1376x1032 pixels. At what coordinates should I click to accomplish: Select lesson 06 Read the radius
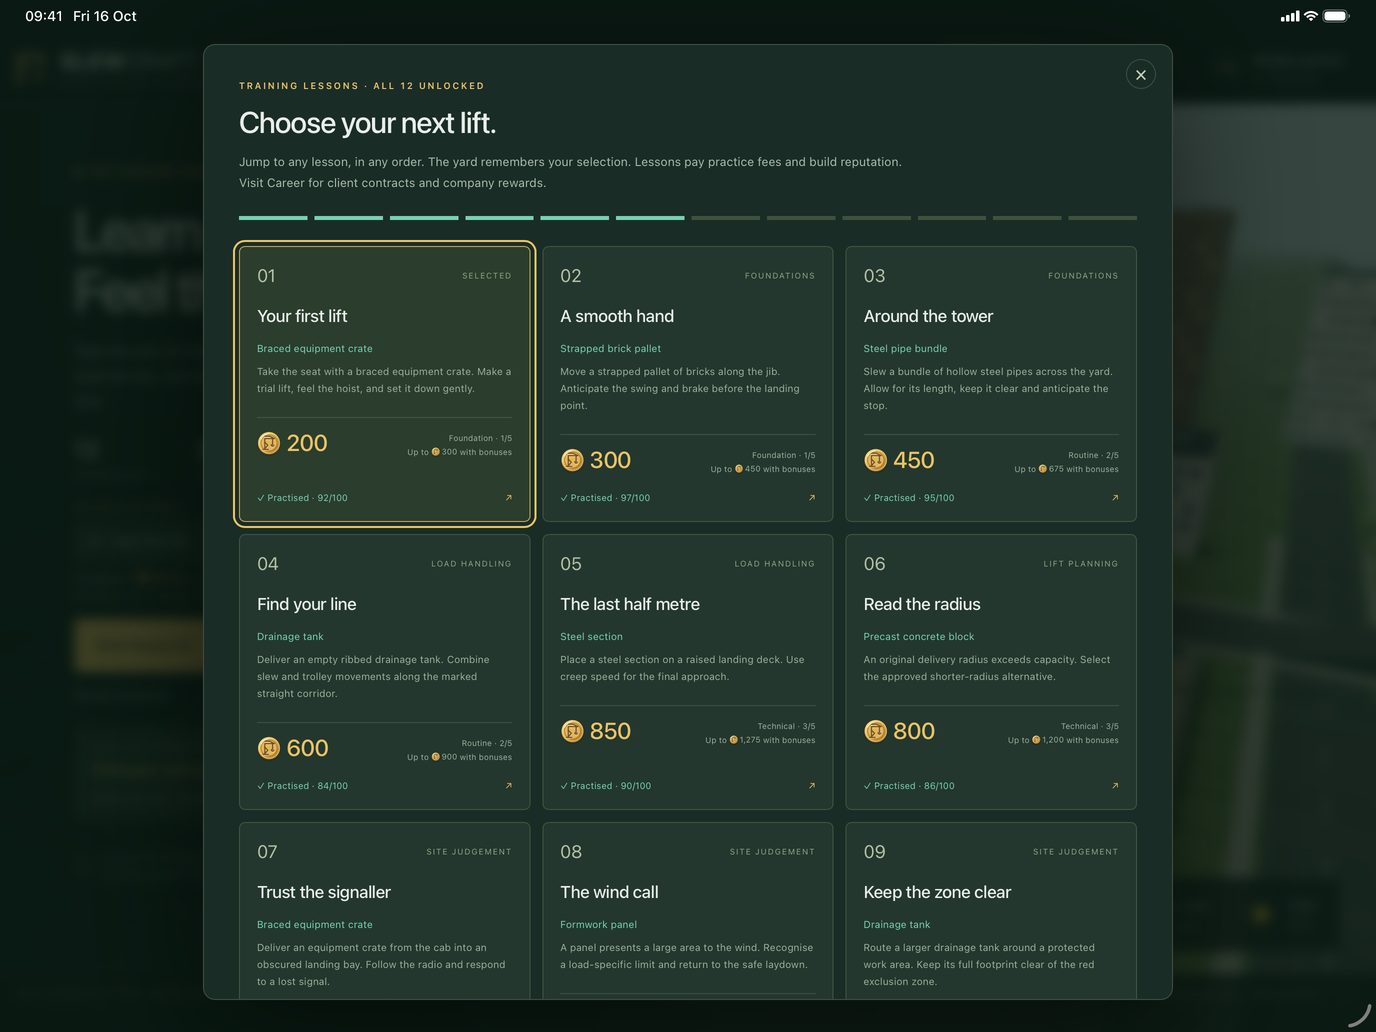(x=991, y=672)
